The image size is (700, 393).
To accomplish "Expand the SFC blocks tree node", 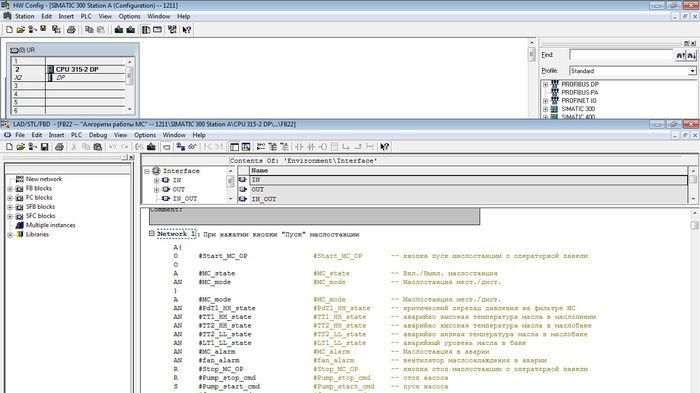I will (x=10, y=216).
